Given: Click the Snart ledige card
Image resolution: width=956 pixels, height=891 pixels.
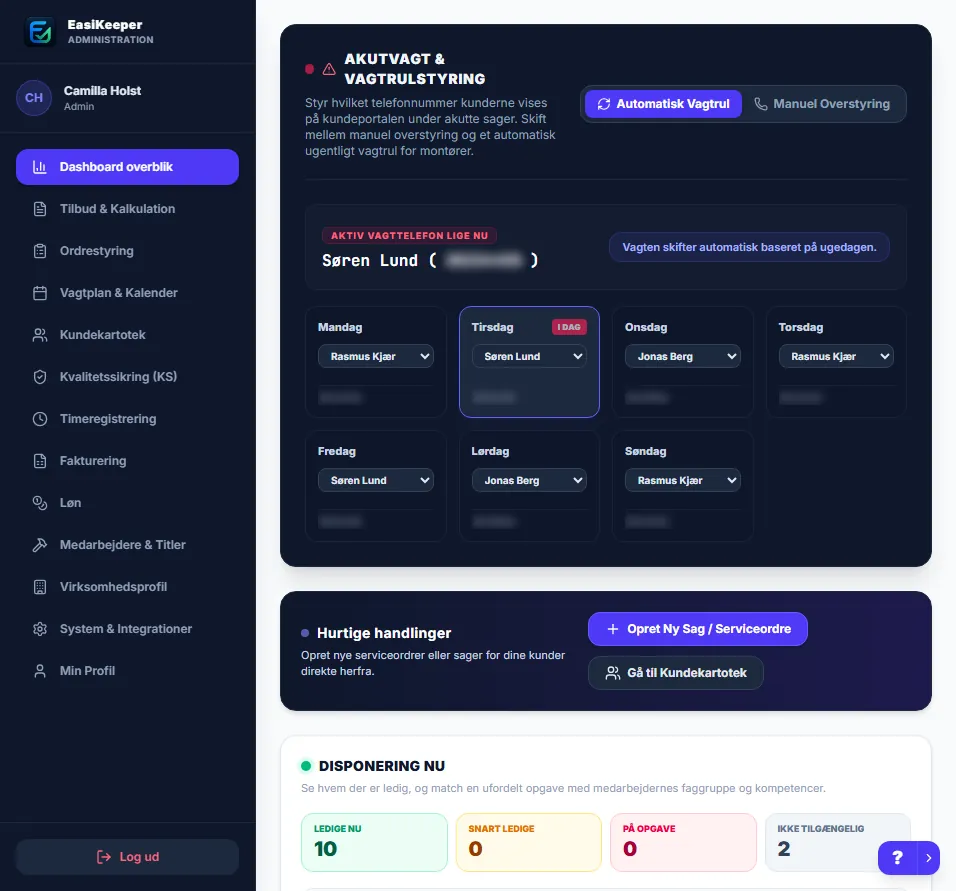Looking at the screenshot, I should click(x=529, y=843).
